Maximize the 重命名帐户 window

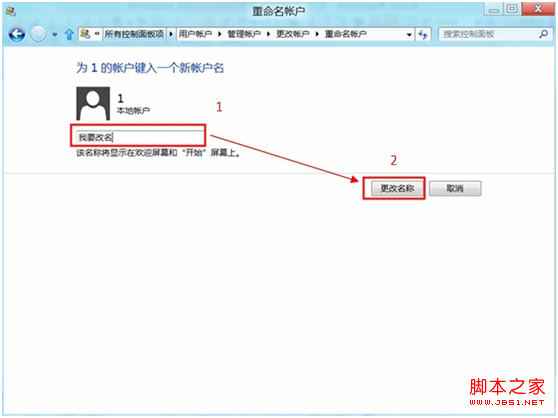[512, 9]
